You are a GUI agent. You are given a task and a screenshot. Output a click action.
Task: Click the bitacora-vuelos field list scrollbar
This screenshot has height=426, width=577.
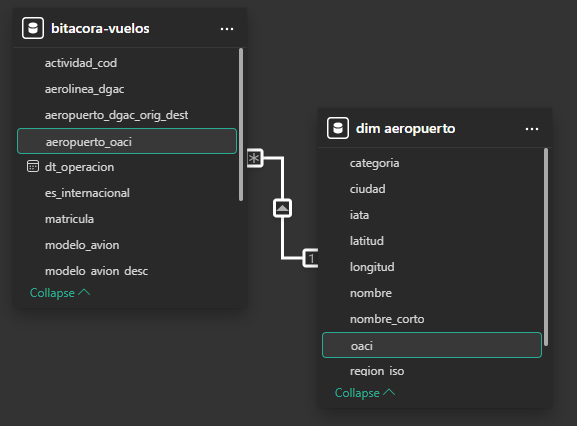241,125
